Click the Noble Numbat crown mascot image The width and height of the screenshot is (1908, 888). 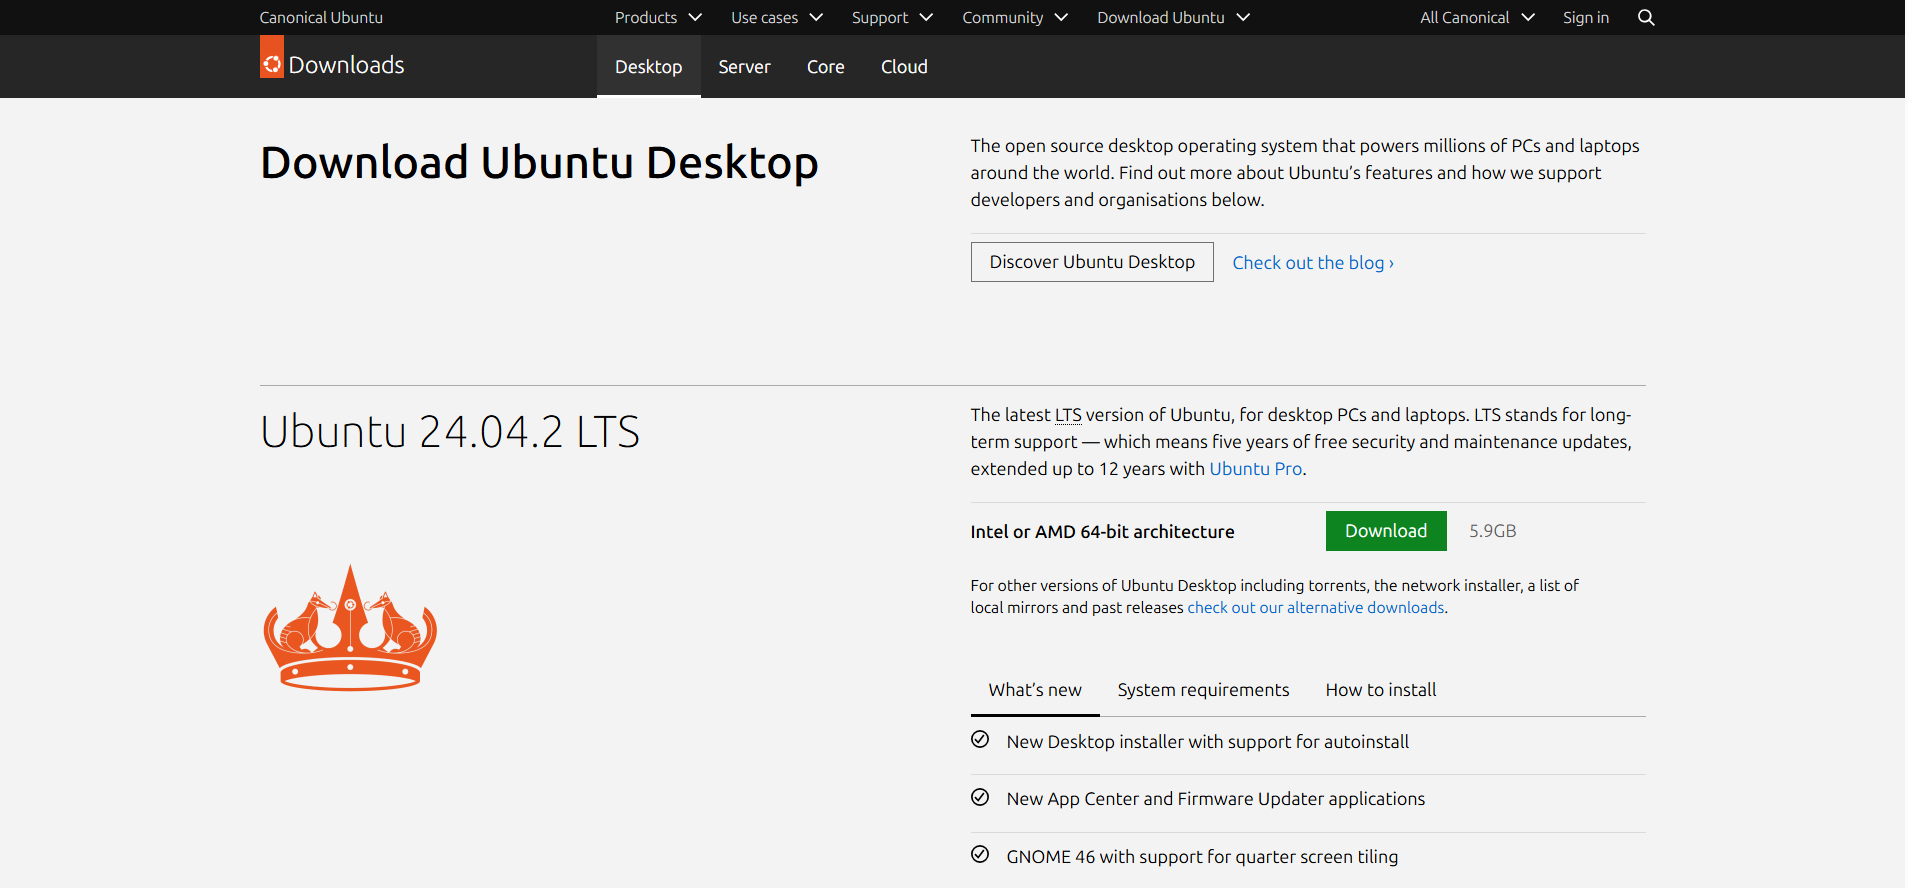point(350,627)
